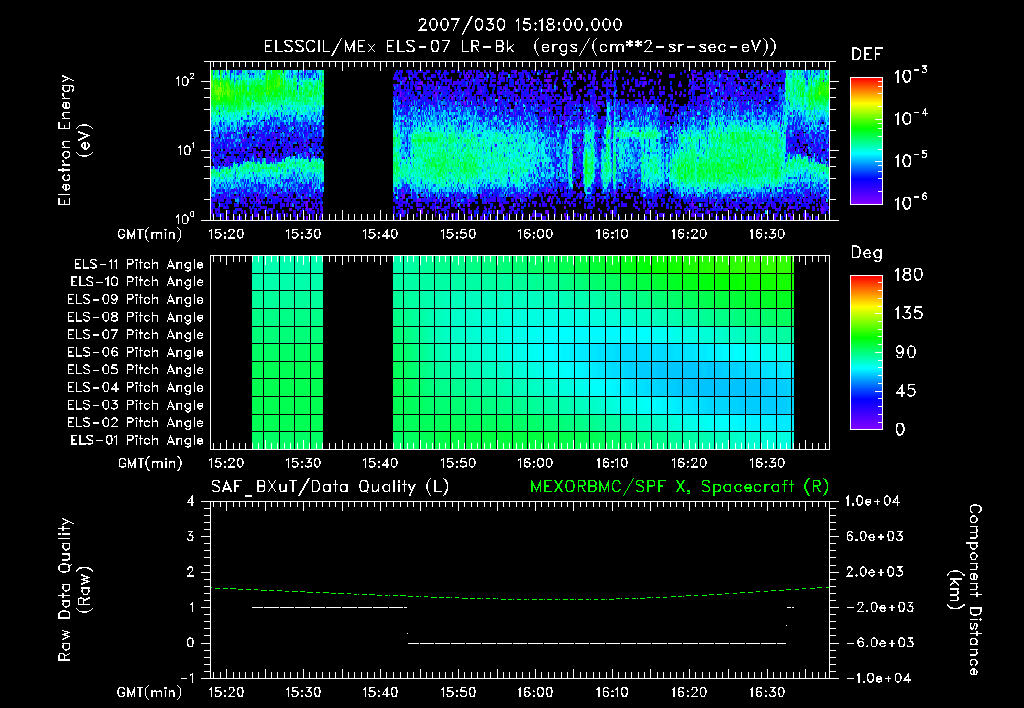This screenshot has height=708, width=1024.
Task: Click the 10^-6 value on DEF colorbar
Action: (x=911, y=202)
